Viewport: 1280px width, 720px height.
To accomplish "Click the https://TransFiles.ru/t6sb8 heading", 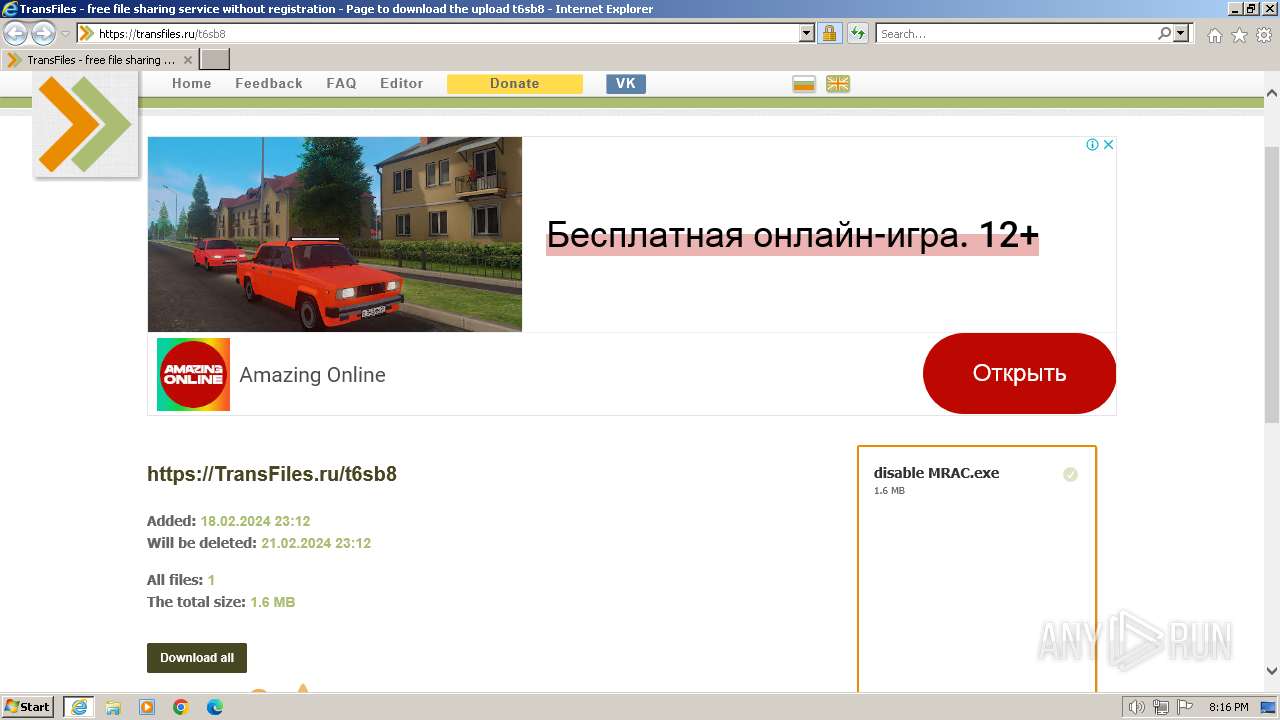I will [272, 474].
